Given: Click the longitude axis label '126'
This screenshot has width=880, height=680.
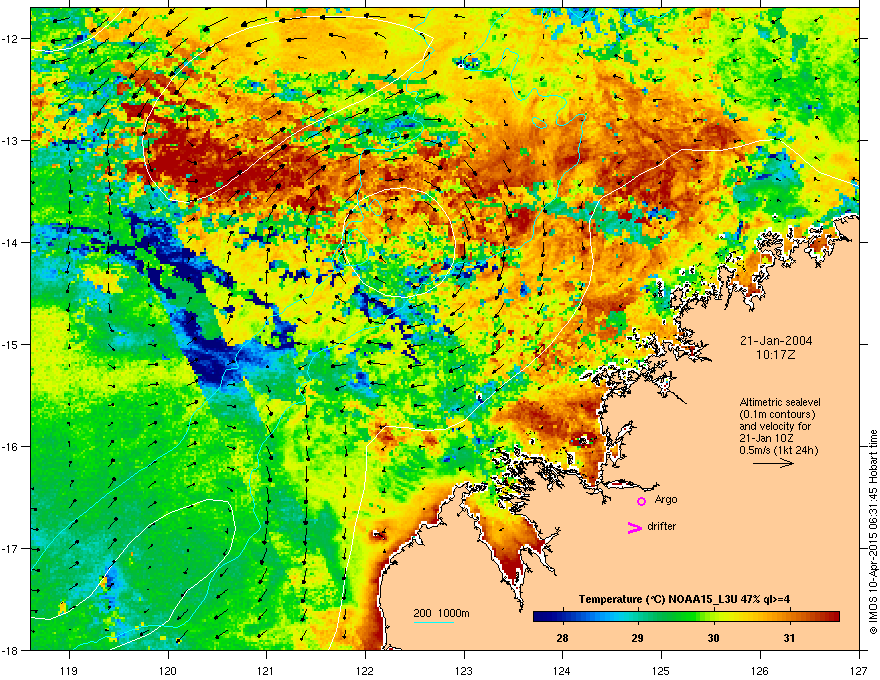Looking at the screenshot, I should coord(760,670).
